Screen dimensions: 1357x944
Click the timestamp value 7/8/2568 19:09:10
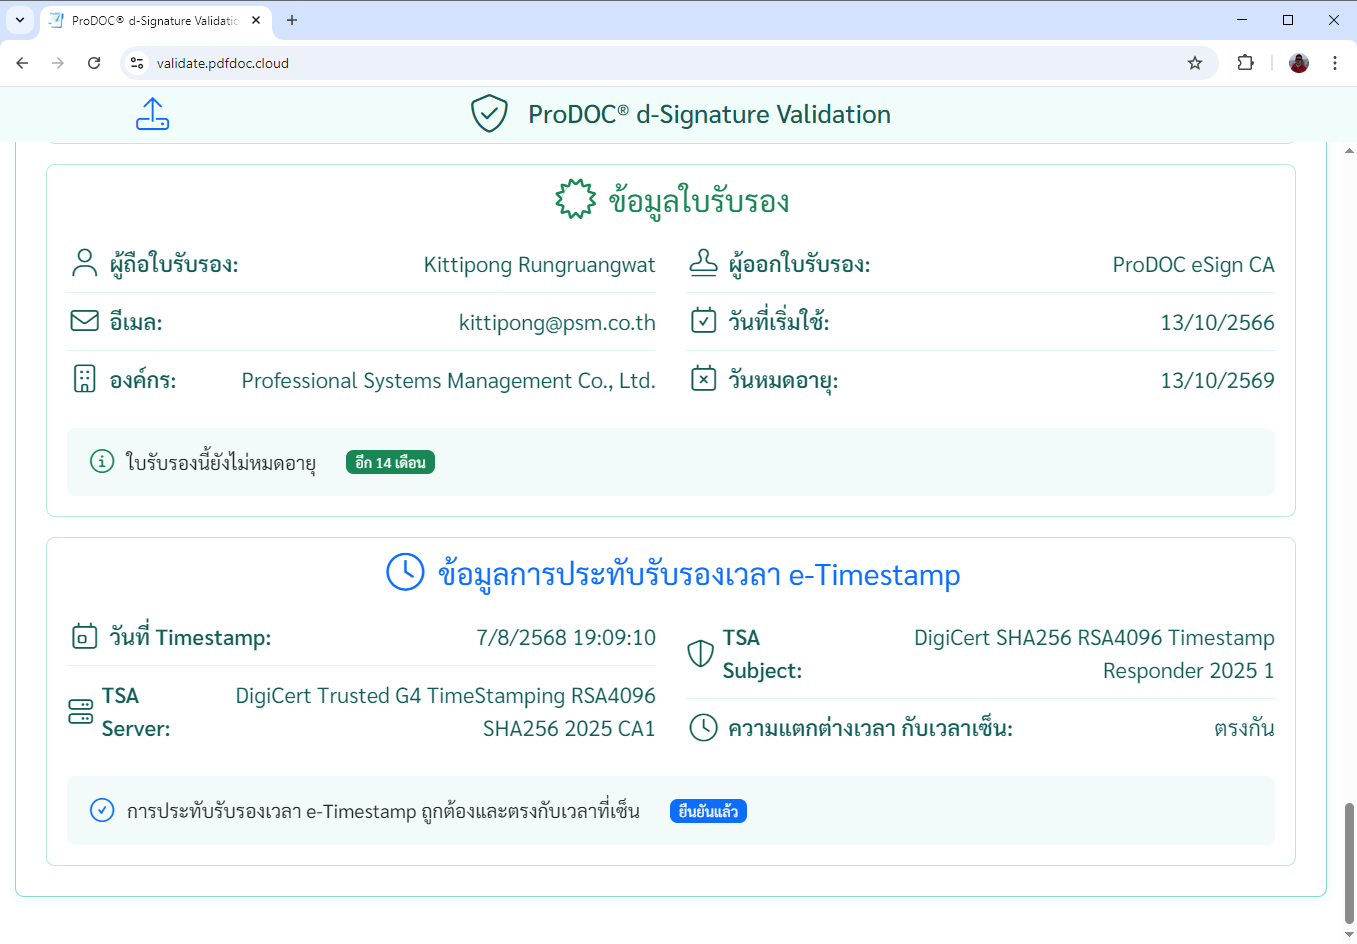point(566,638)
